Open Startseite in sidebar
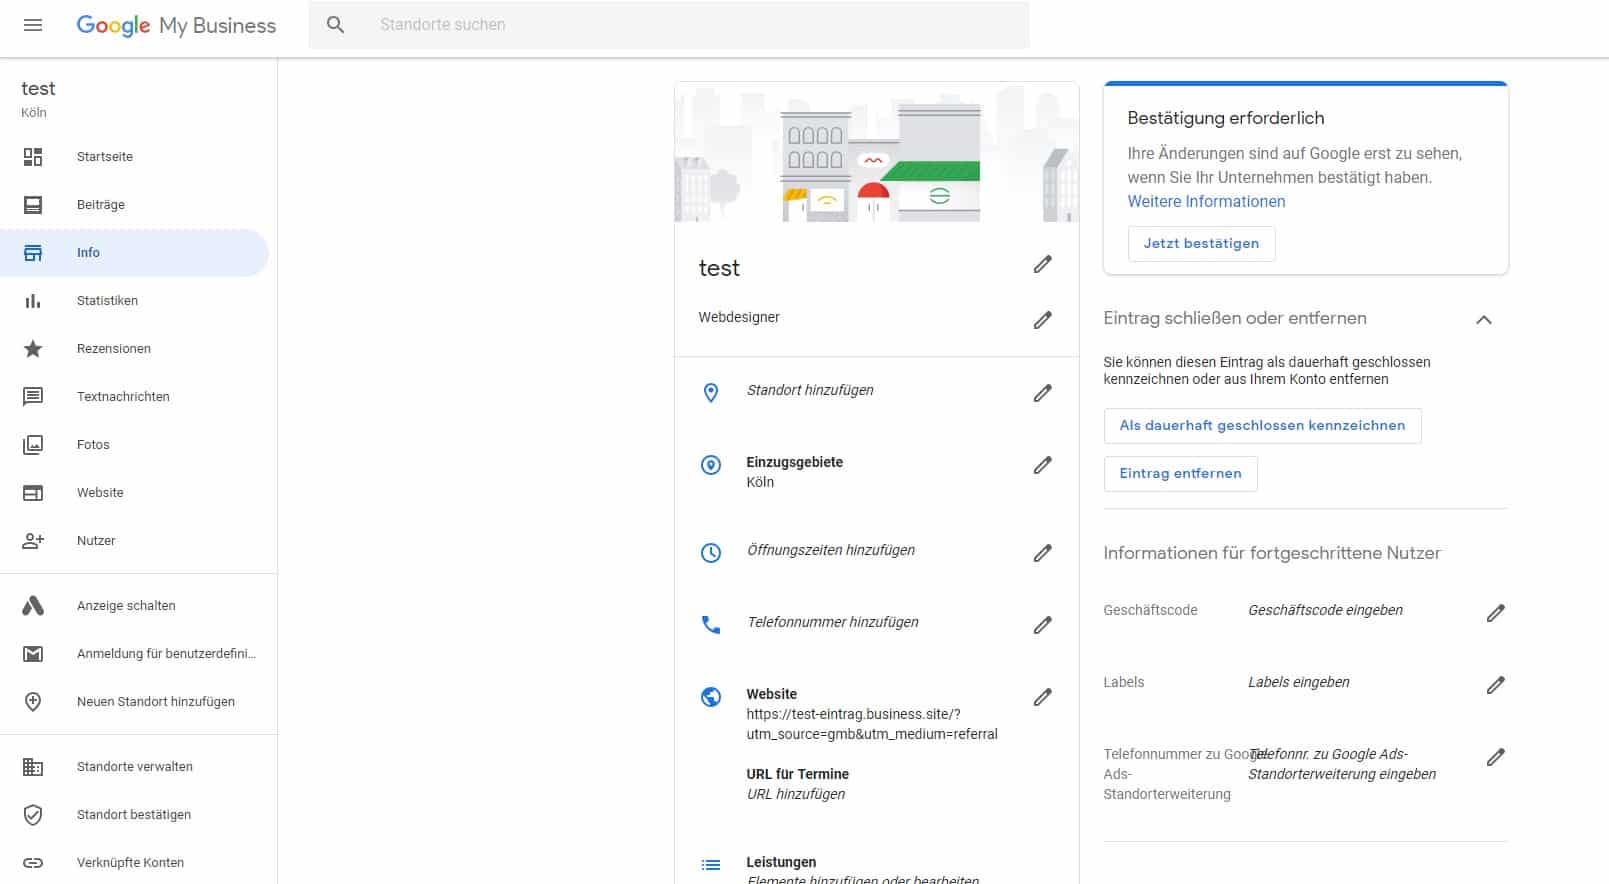The height and width of the screenshot is (884, 1609). pos(105,157)
